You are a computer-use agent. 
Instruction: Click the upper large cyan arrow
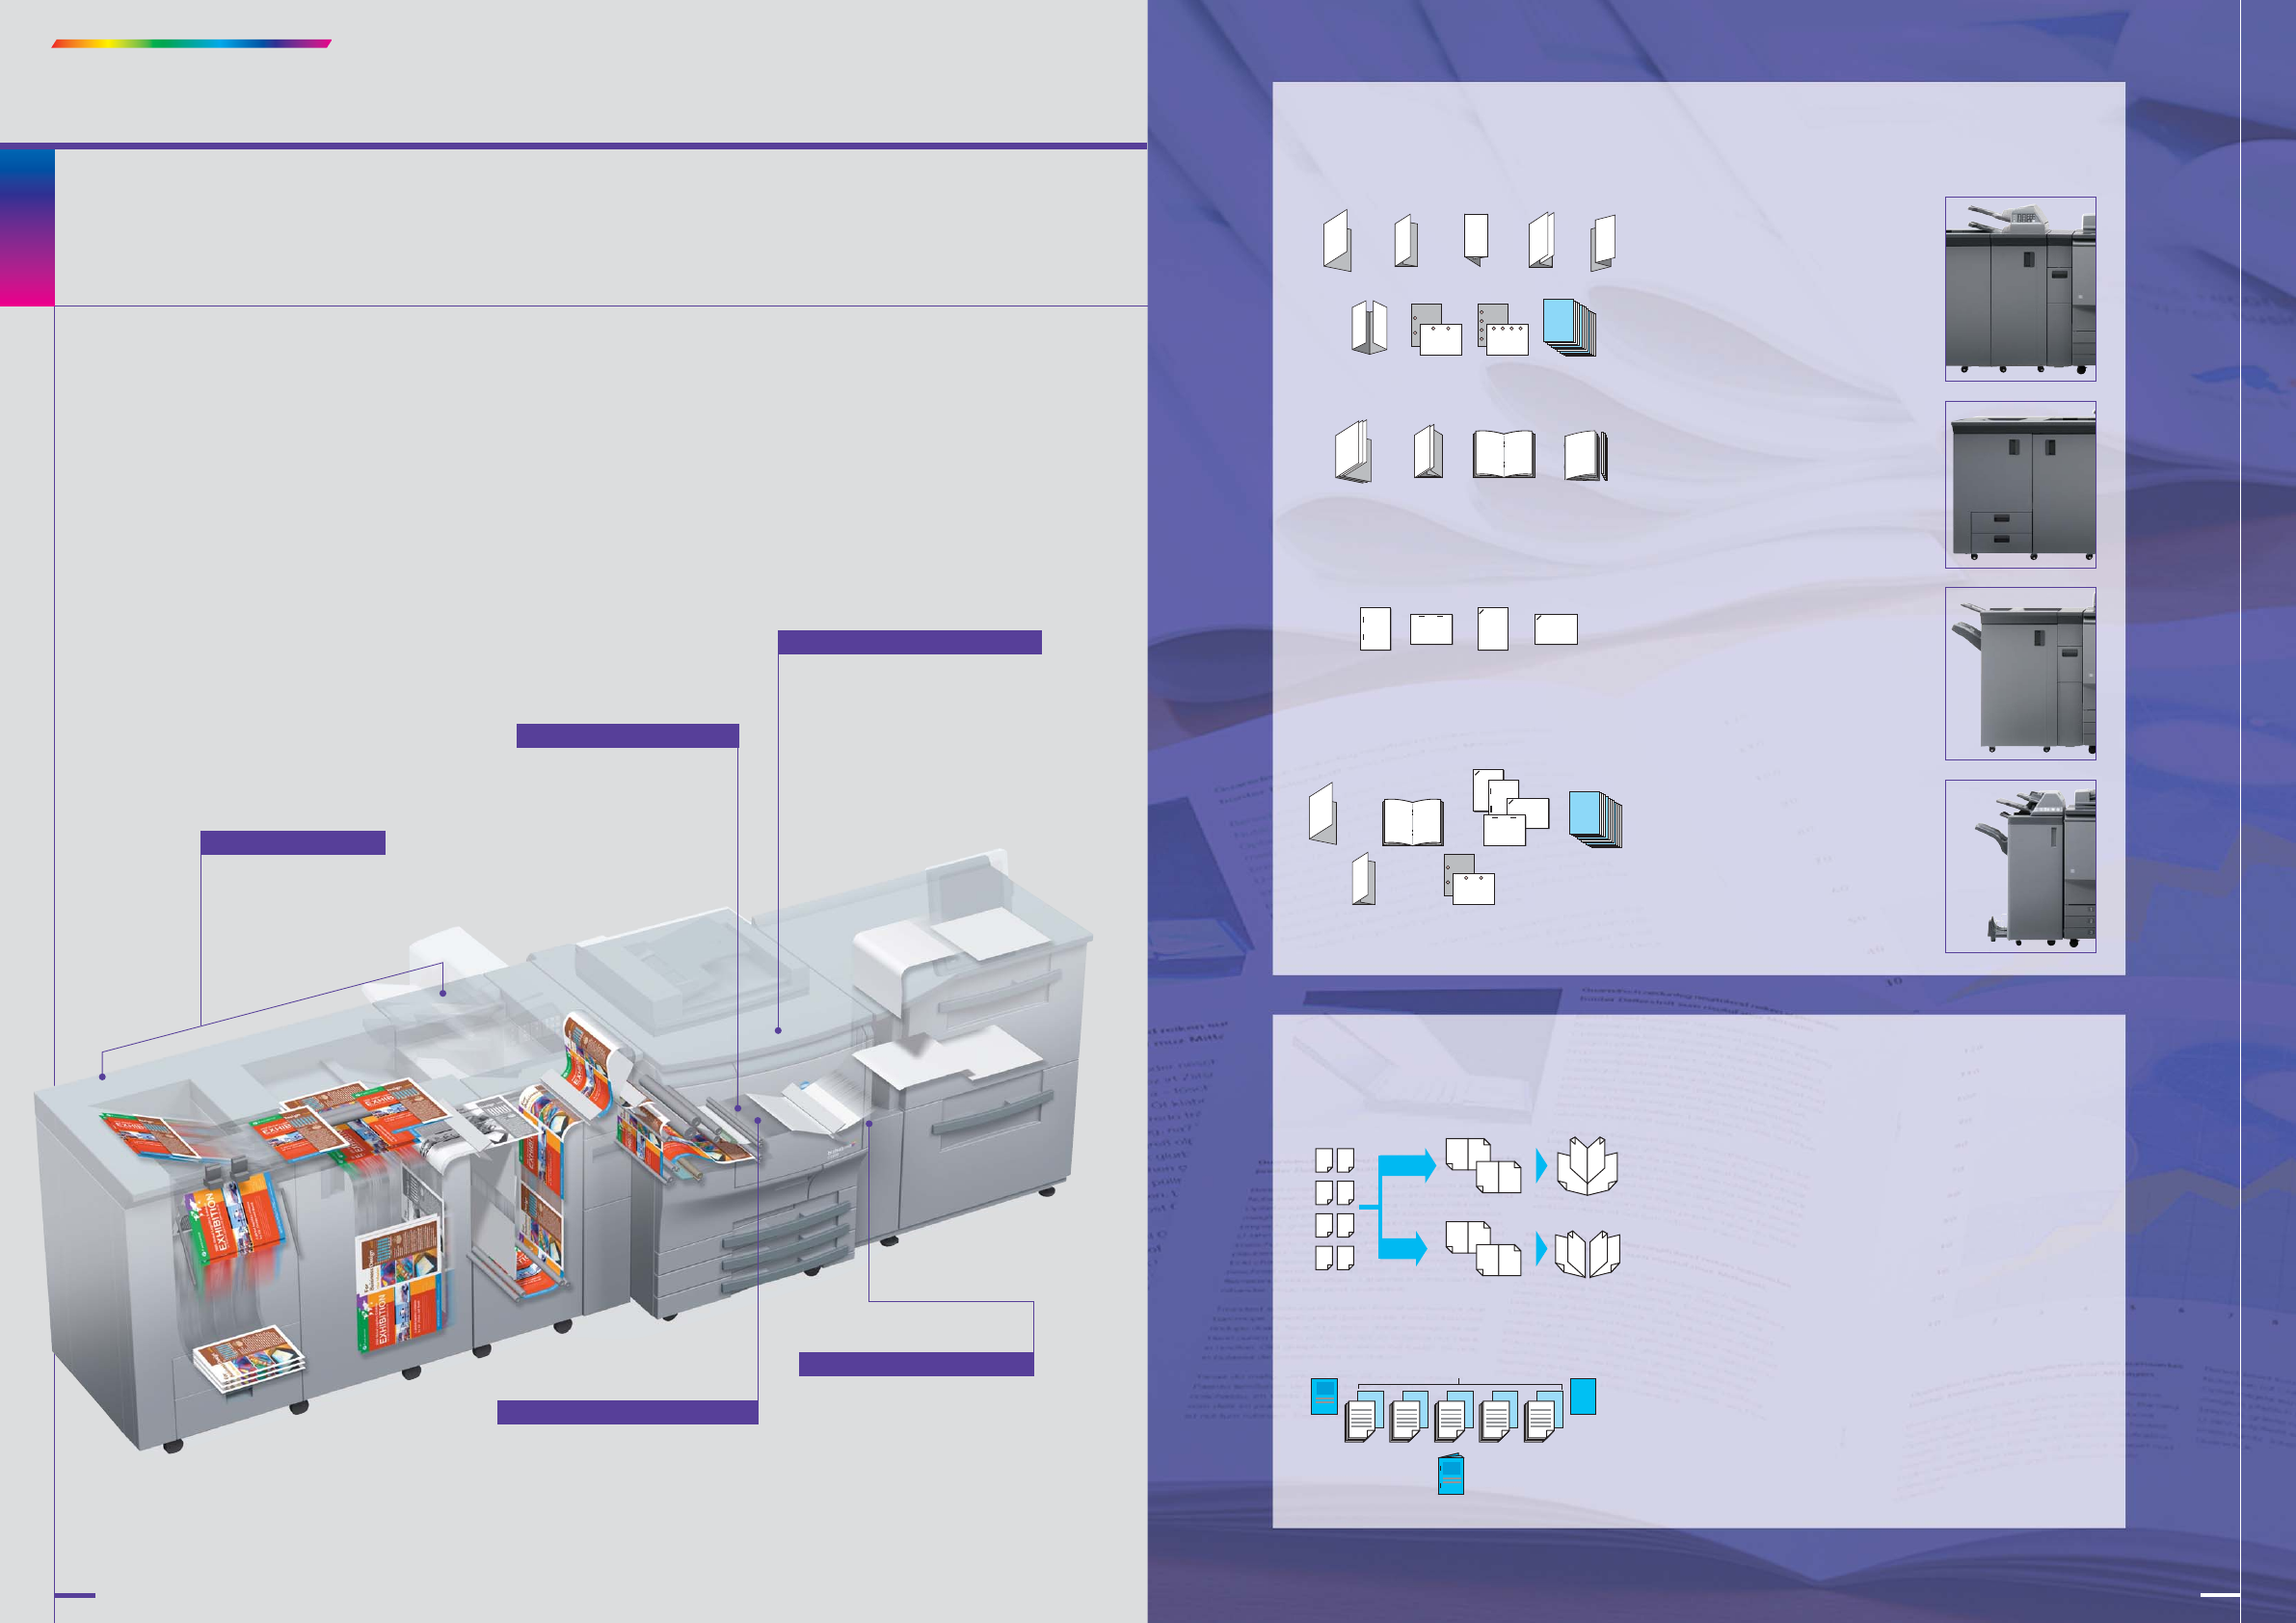tap(1407, 1165)
